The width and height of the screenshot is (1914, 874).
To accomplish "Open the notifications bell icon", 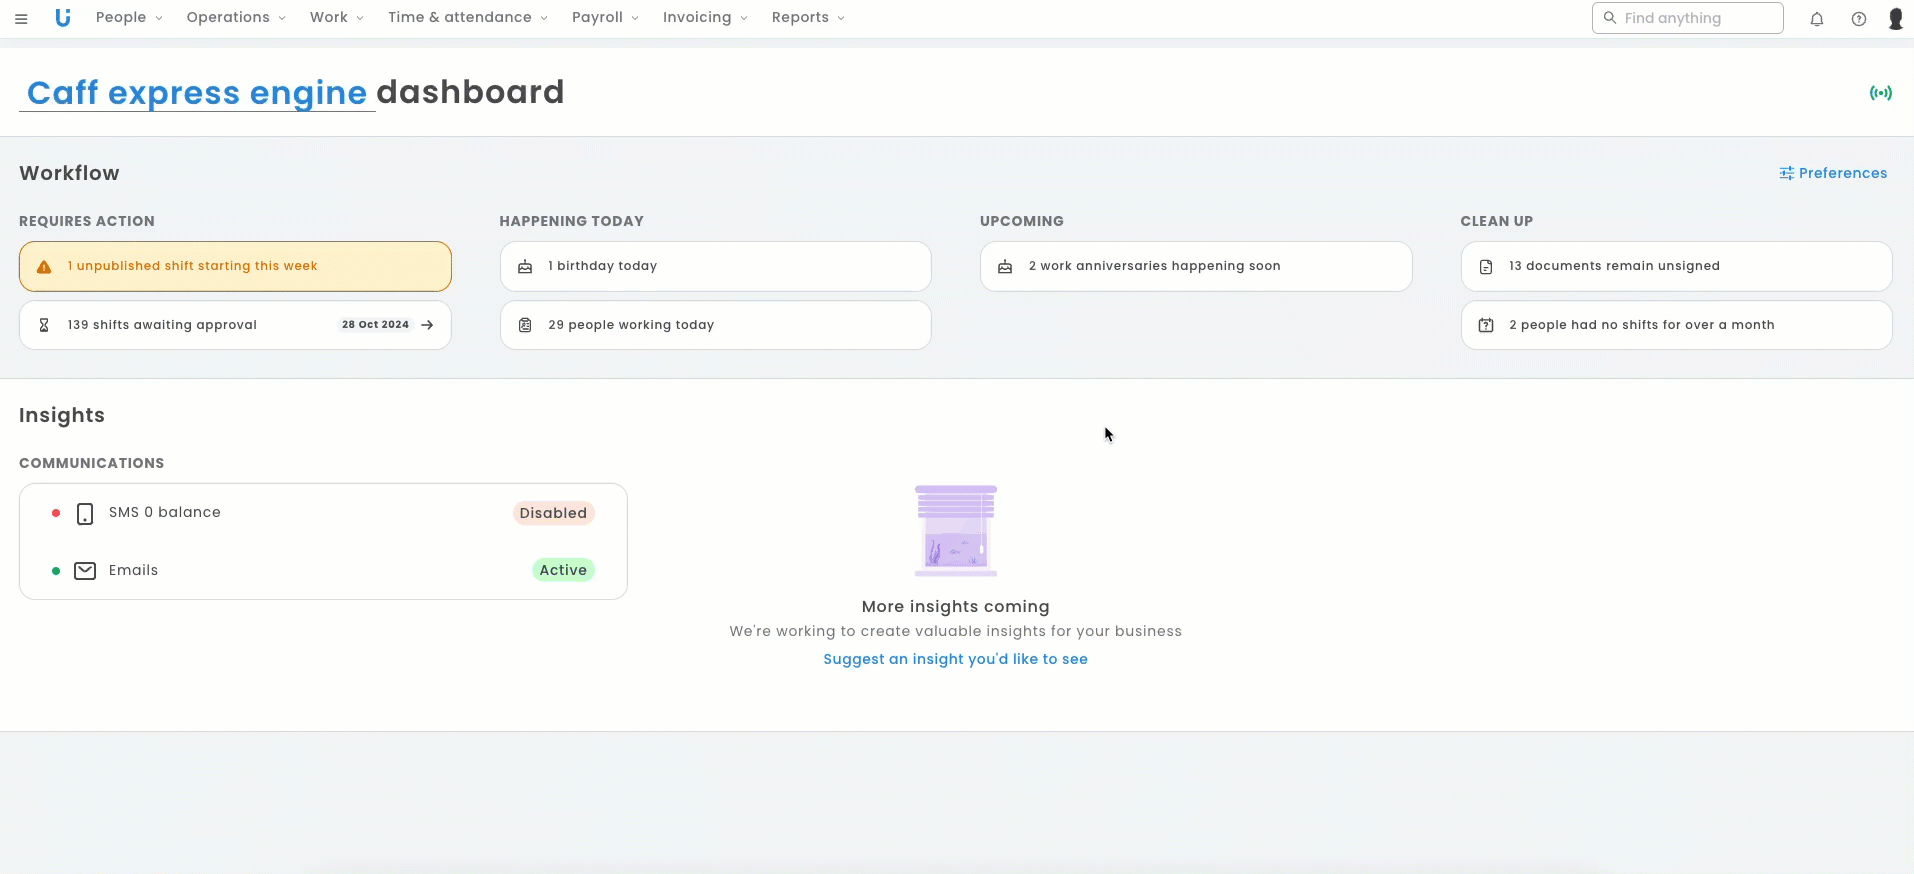I will pos(1817,18).
